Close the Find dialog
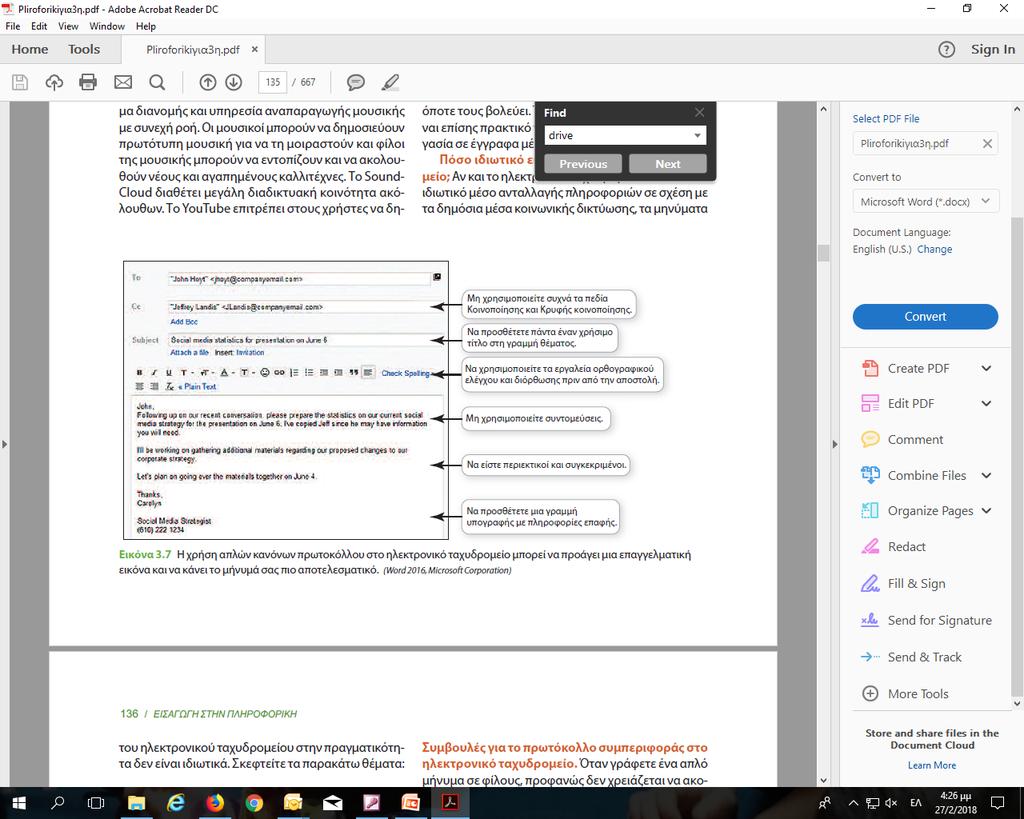 coord(699,112)
